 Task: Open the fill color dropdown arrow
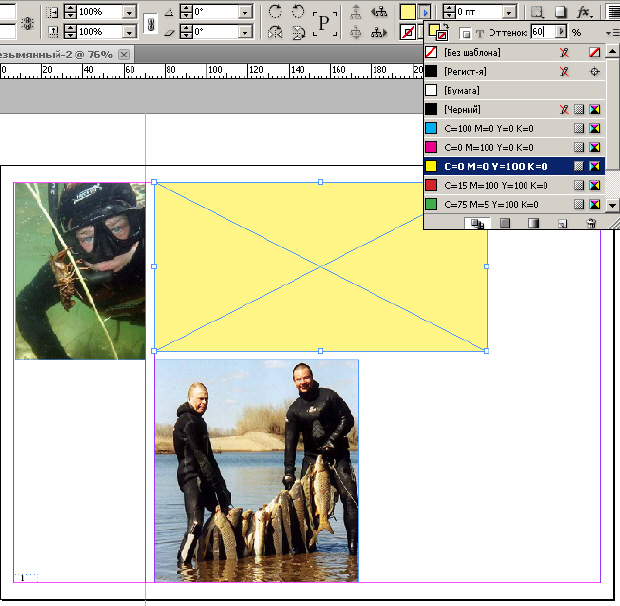click(x=425, y=12)
